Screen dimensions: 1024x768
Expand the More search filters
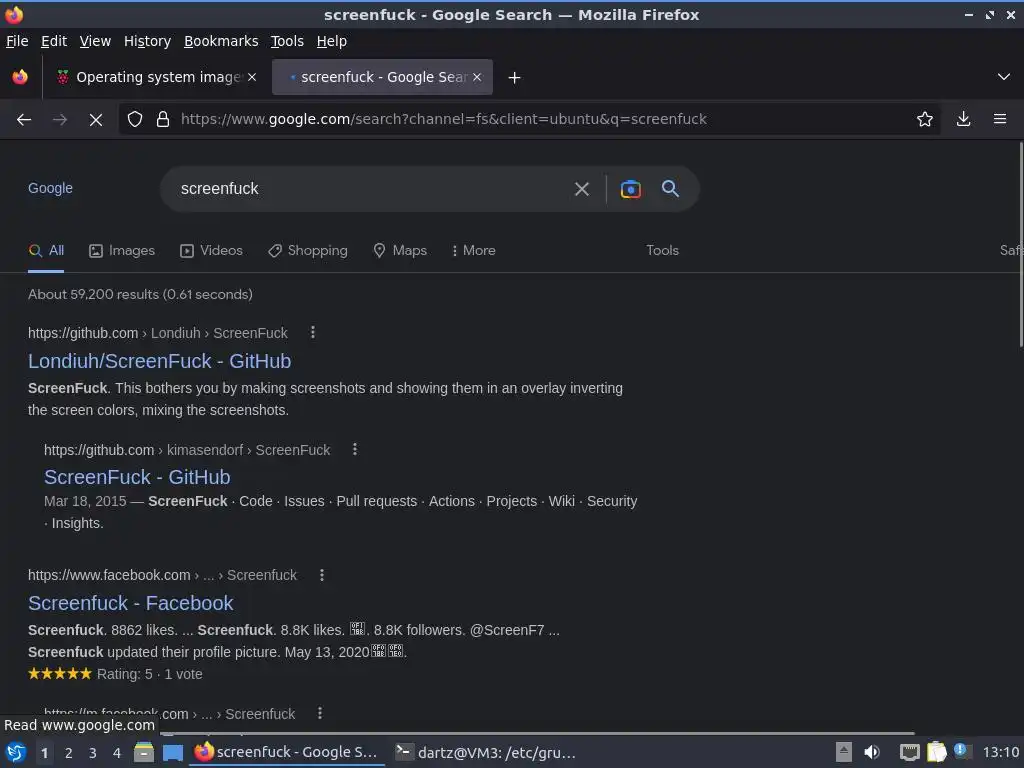click(473, 251)
